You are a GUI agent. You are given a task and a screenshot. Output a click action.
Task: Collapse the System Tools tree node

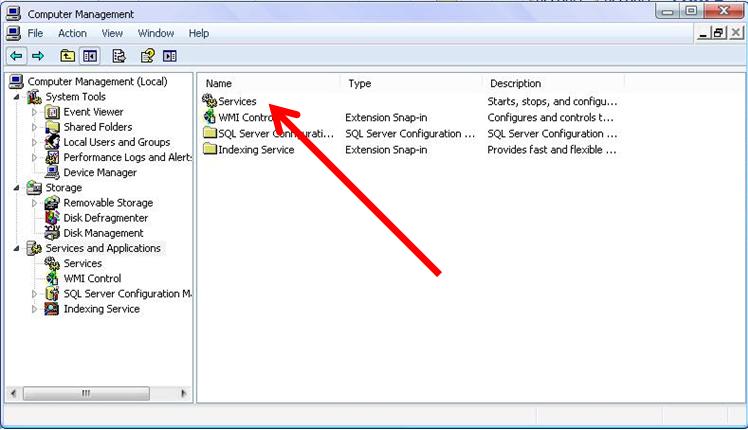(17, 97)
